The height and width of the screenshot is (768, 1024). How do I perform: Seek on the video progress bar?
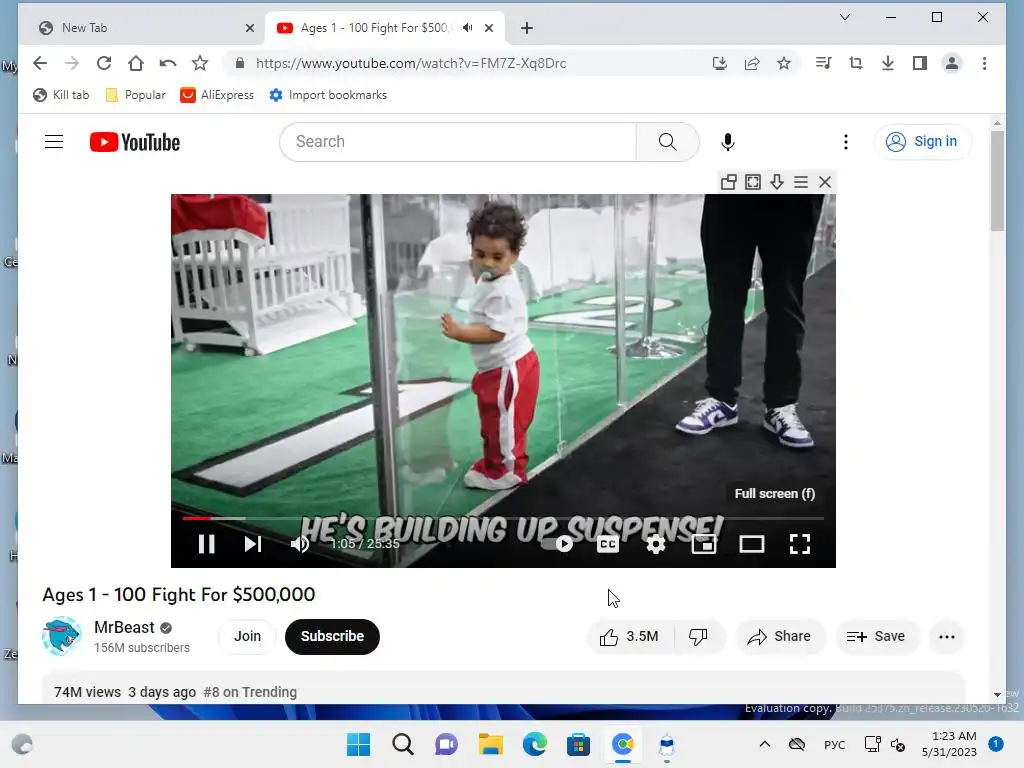(x=503, y=519)
